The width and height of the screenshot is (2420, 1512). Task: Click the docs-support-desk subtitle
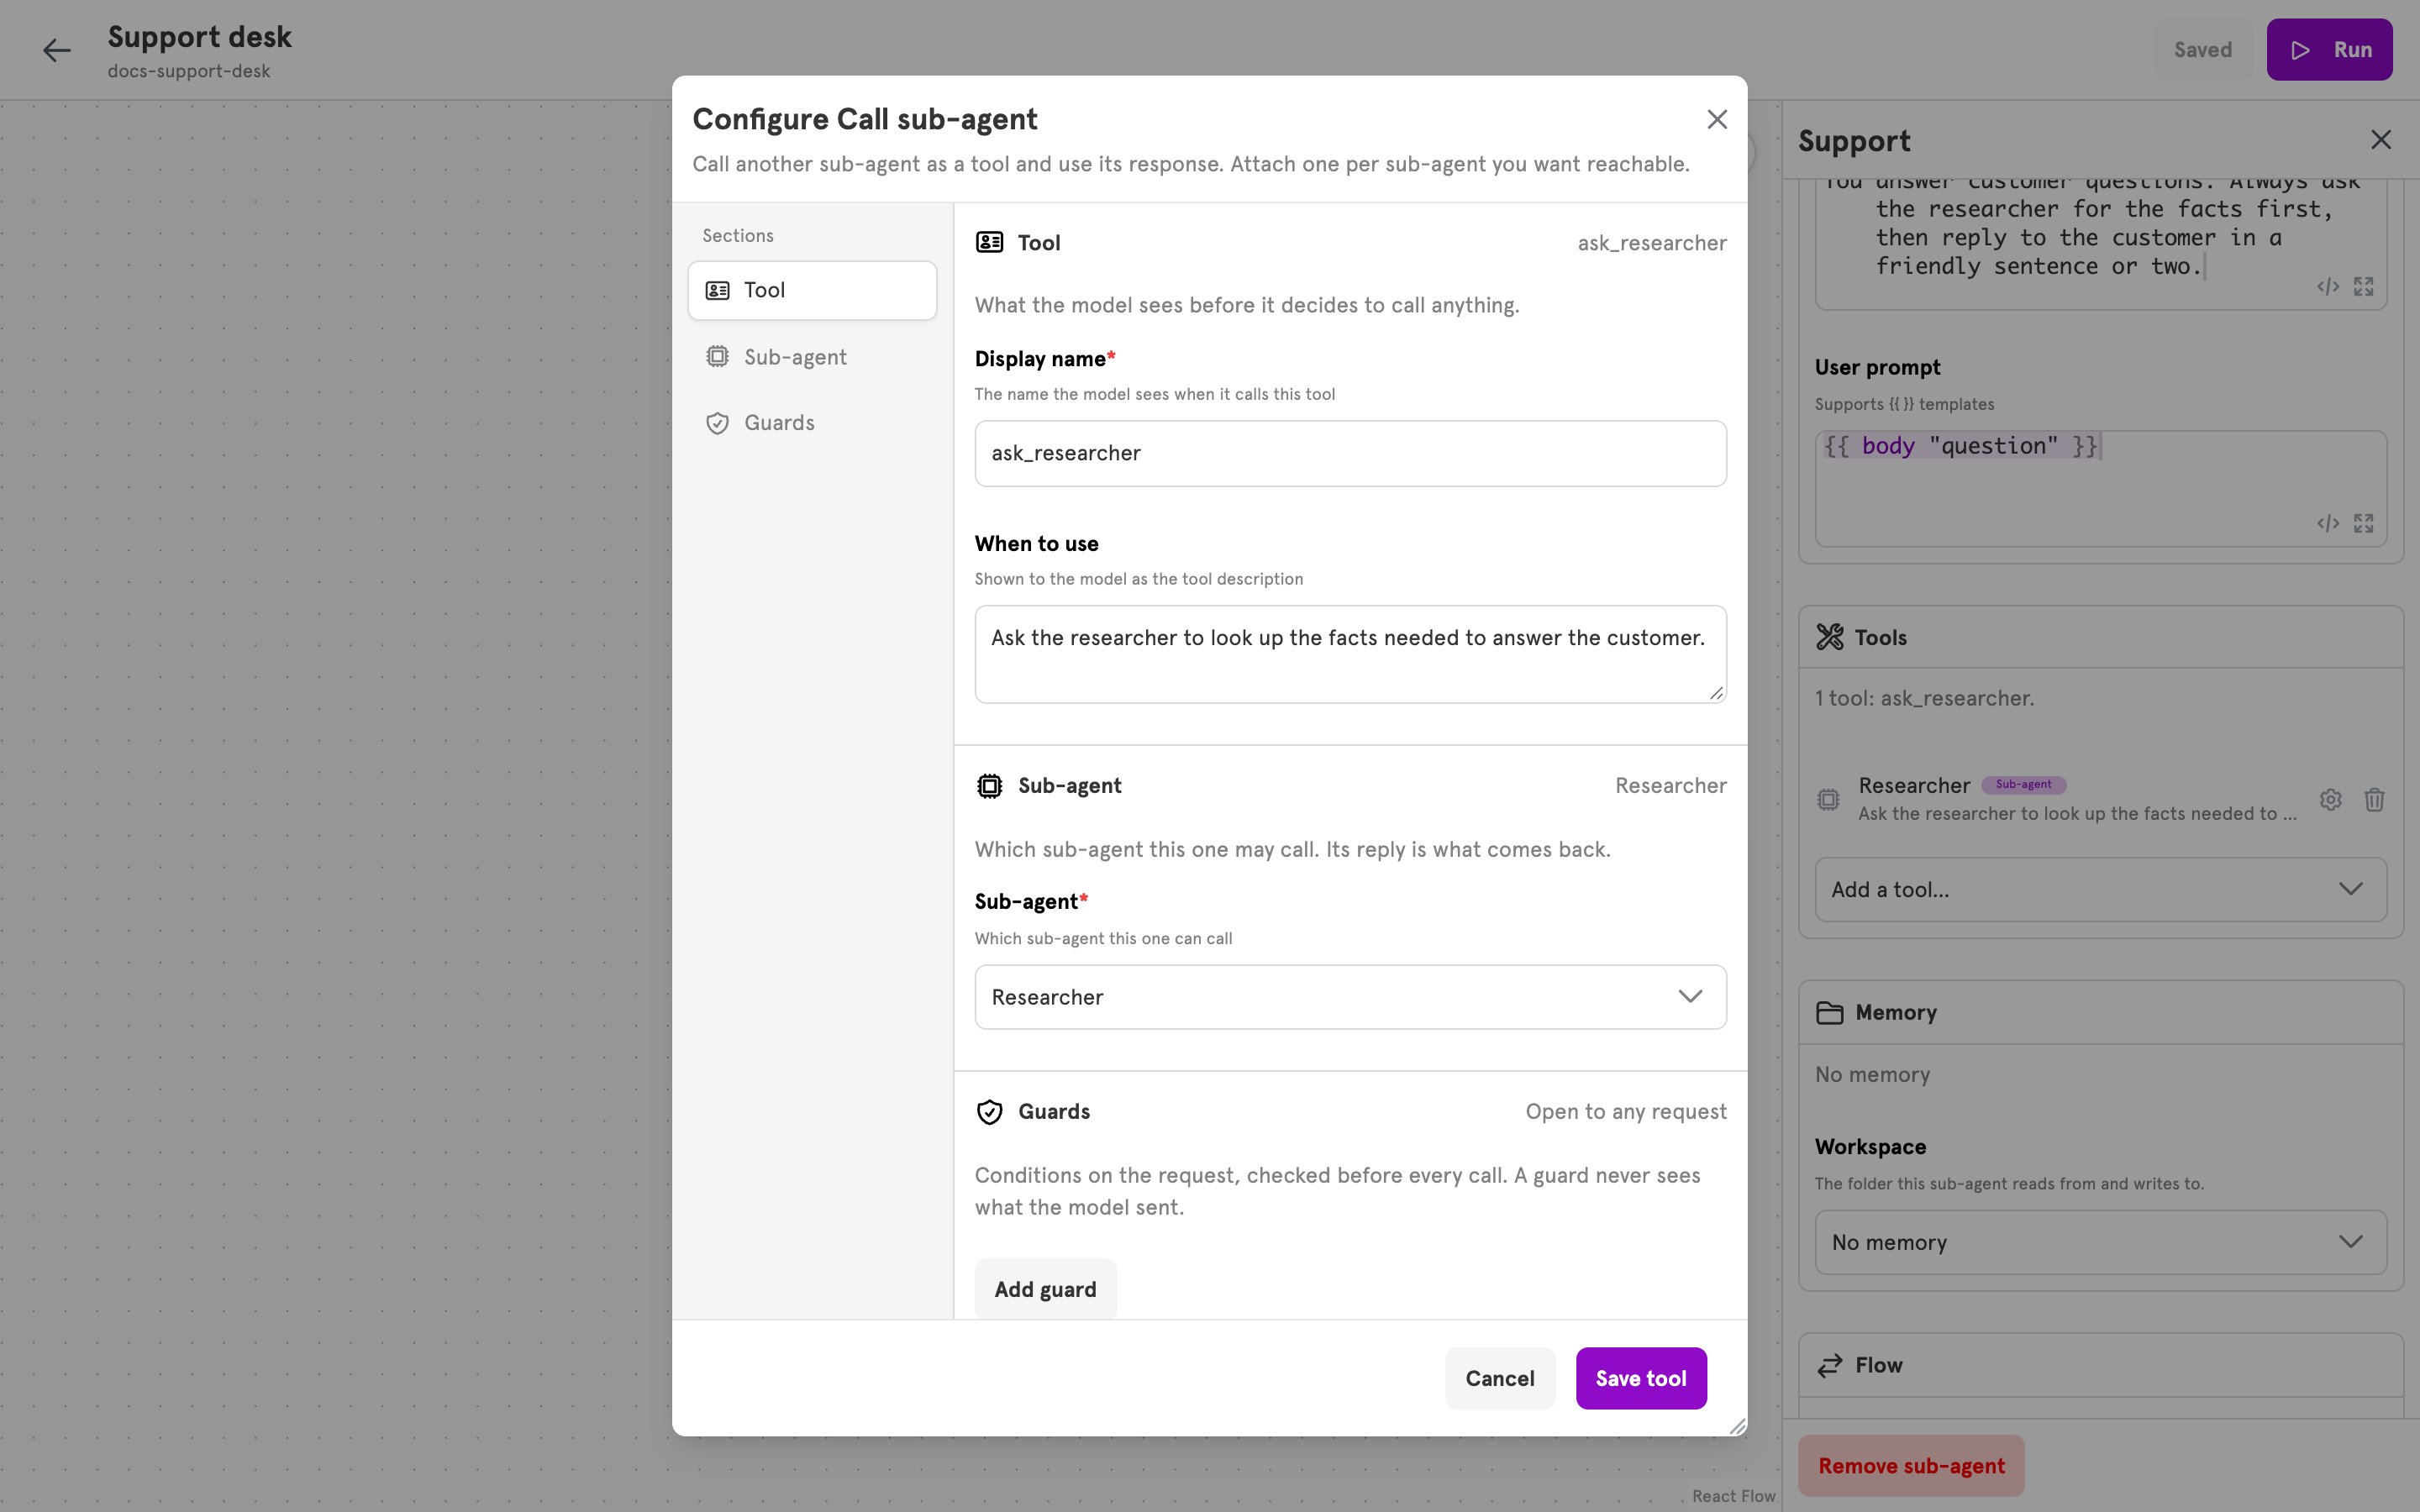(x=189, y=71)
